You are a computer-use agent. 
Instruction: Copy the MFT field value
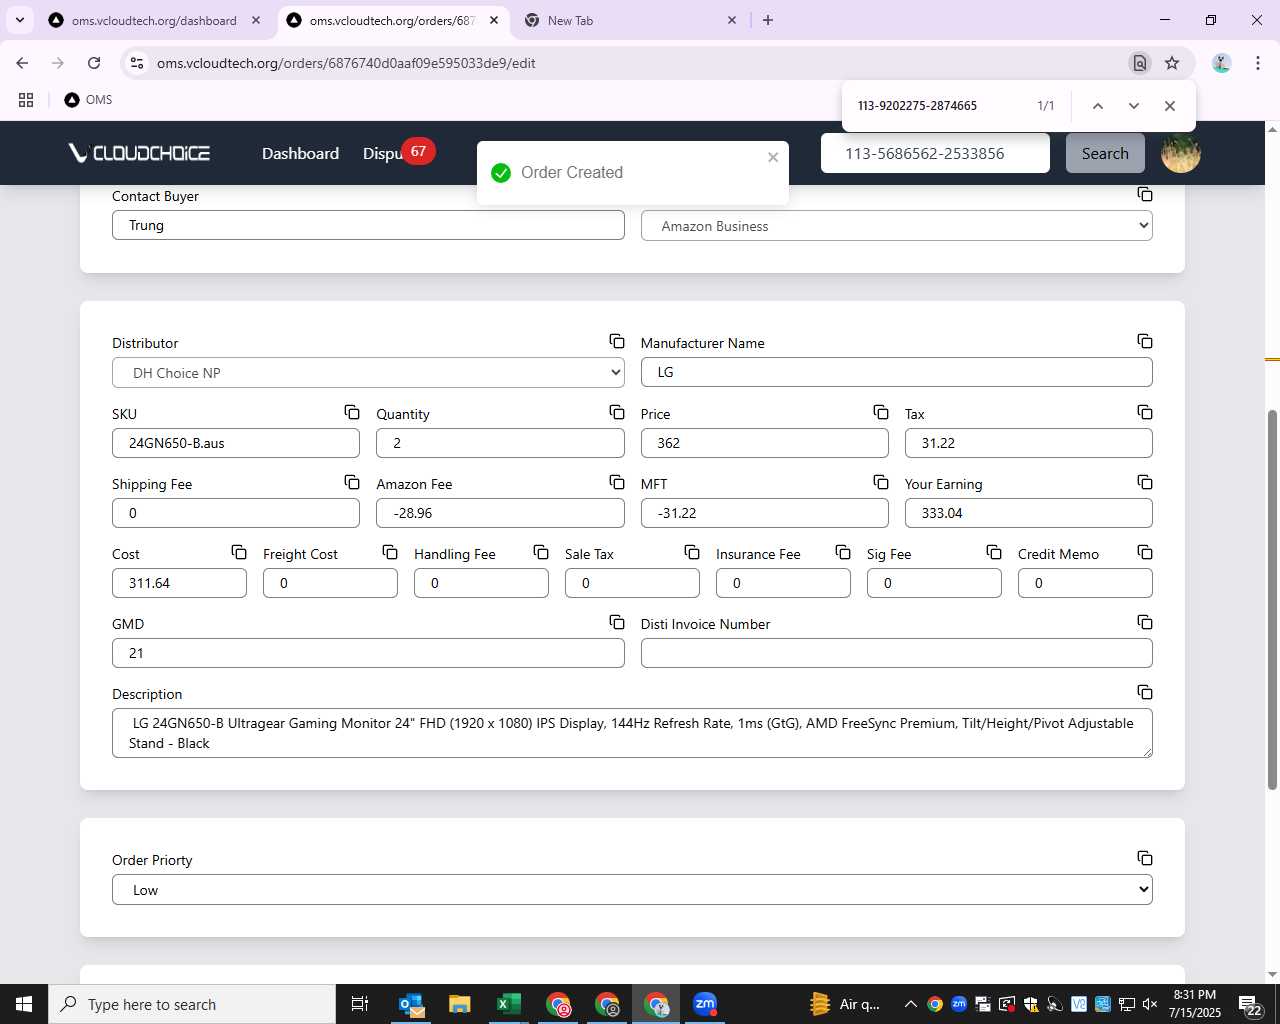click(x=881, y=482)
